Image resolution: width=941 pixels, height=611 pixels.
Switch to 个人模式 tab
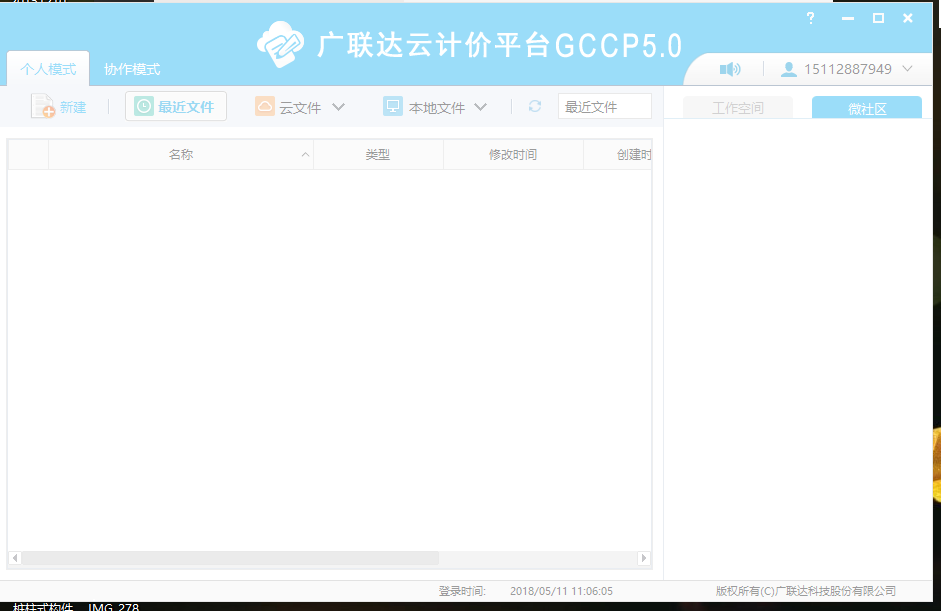(x=48, y=69)
